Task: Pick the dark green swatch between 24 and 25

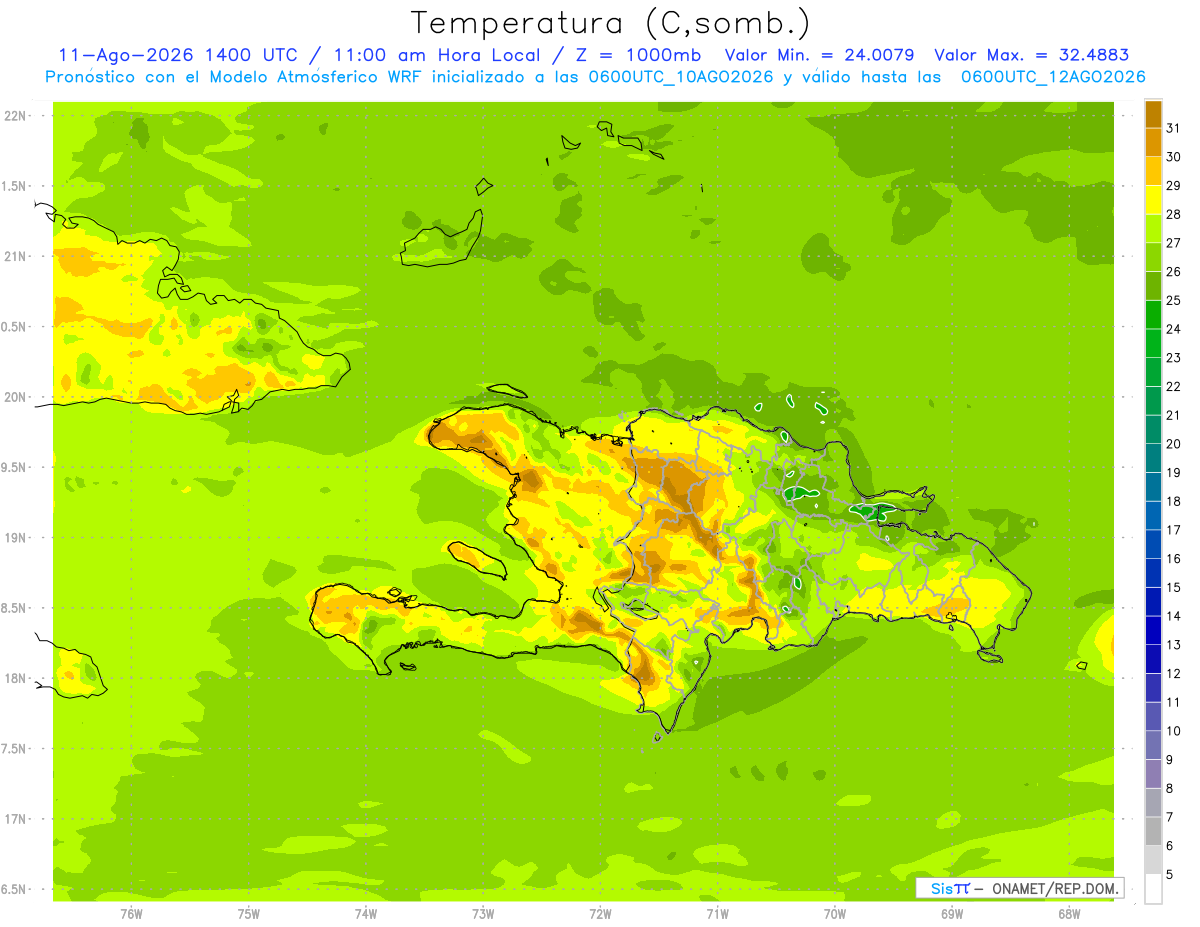Action: (1153, 314)
